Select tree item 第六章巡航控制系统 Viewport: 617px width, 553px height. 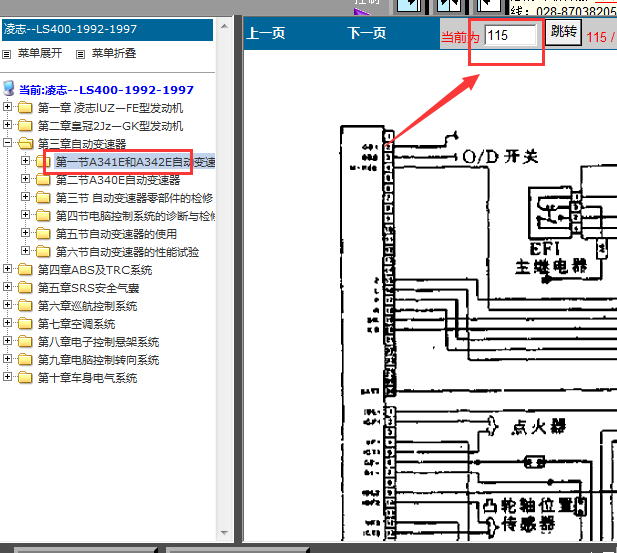[x=87, y=306]
